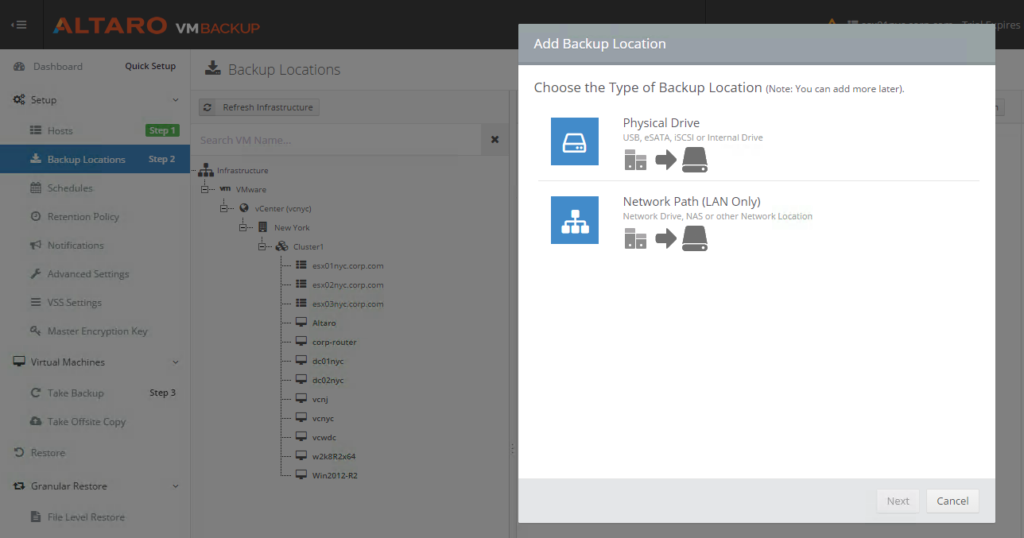Open Hosts in sidebar
The image size is (1024, 538).
click(x=60, y=131)
